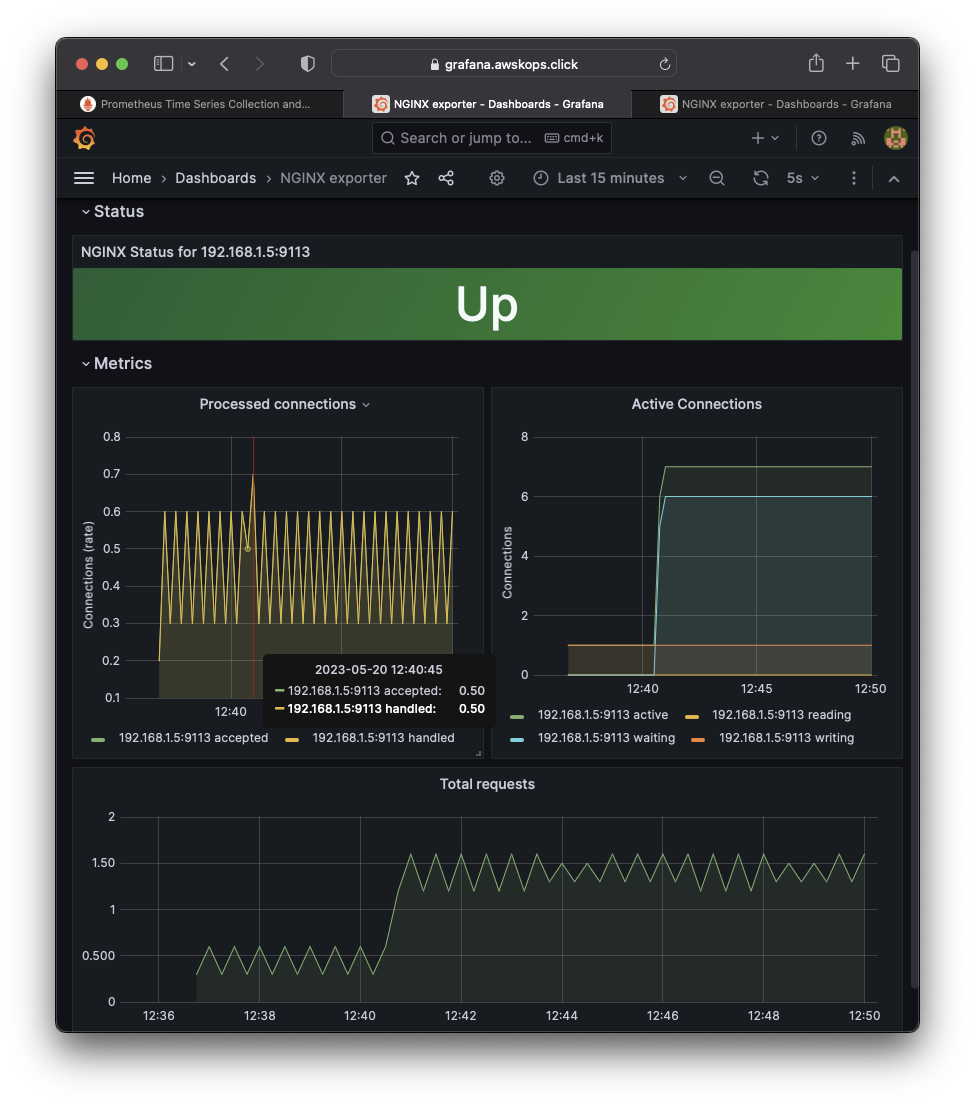Switch to the last NGINX exporter tab
The image size is (975, 1106).
pyautogui.click(x=775, y=104)
